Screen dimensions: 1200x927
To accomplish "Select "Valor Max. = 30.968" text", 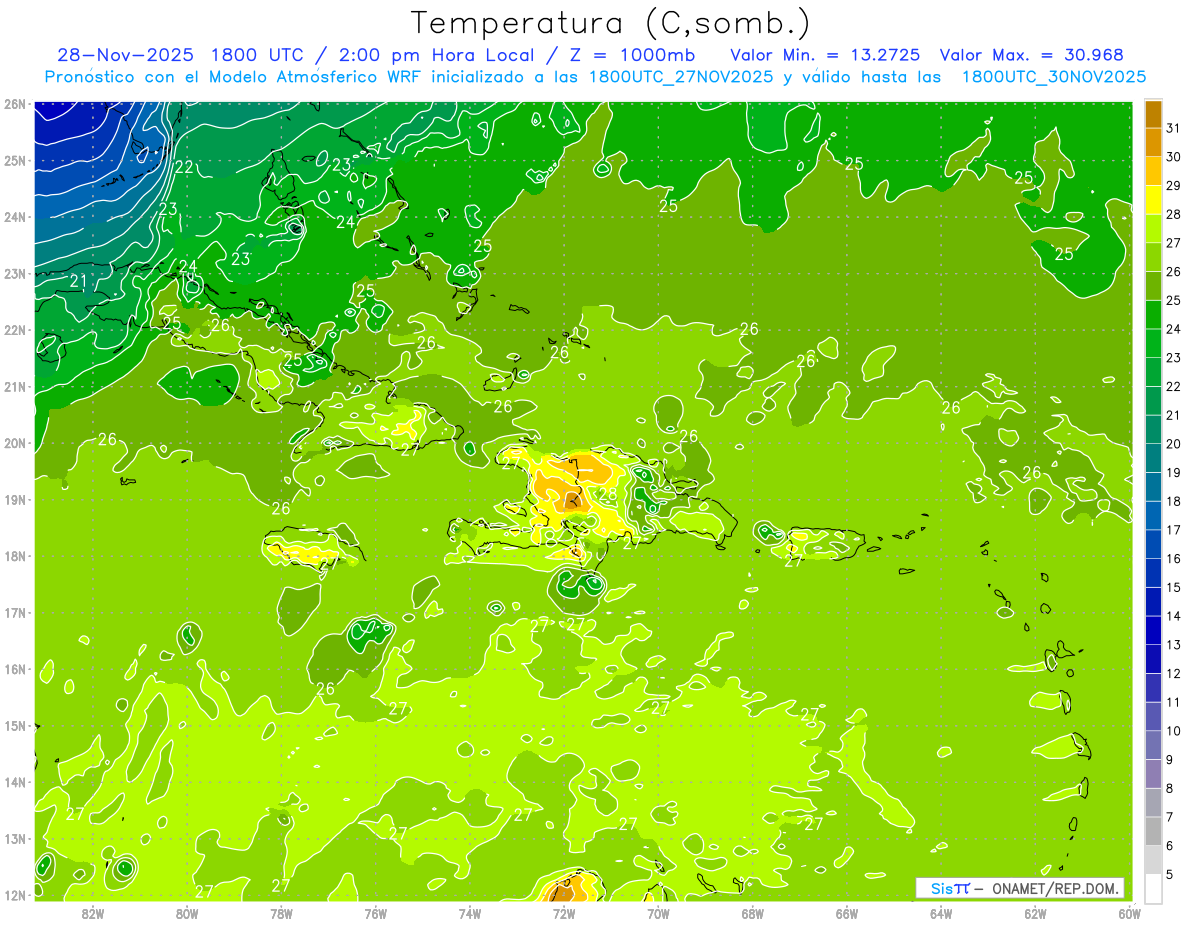I will 1032,55.
